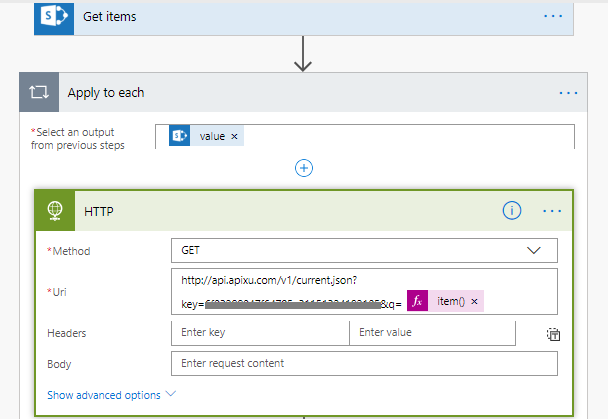Click the plus icon to insert a step

pyautogui.click(x=305, y=168)
